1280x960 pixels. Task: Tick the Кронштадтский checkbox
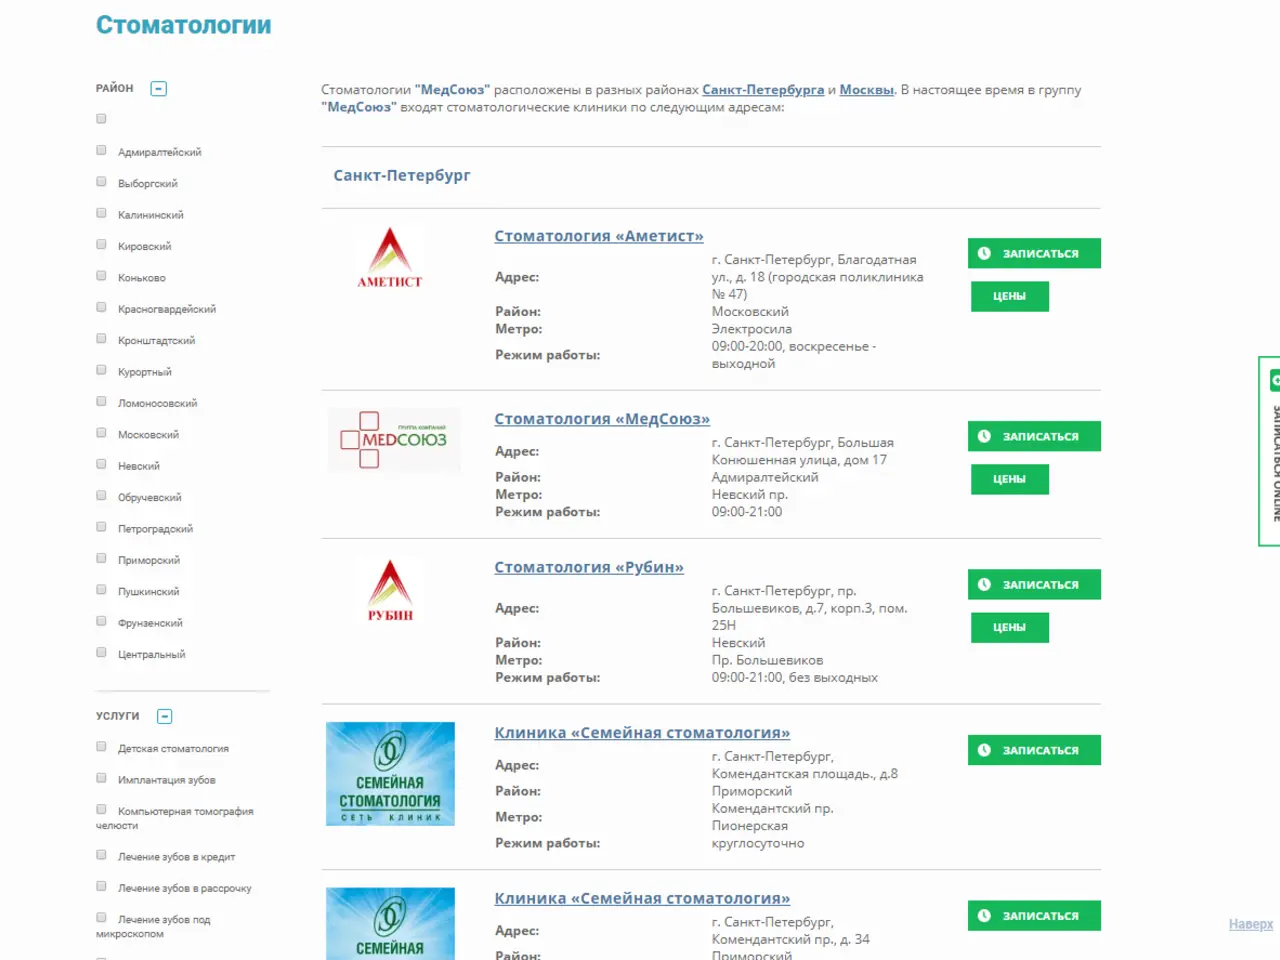tap(101, 339)
